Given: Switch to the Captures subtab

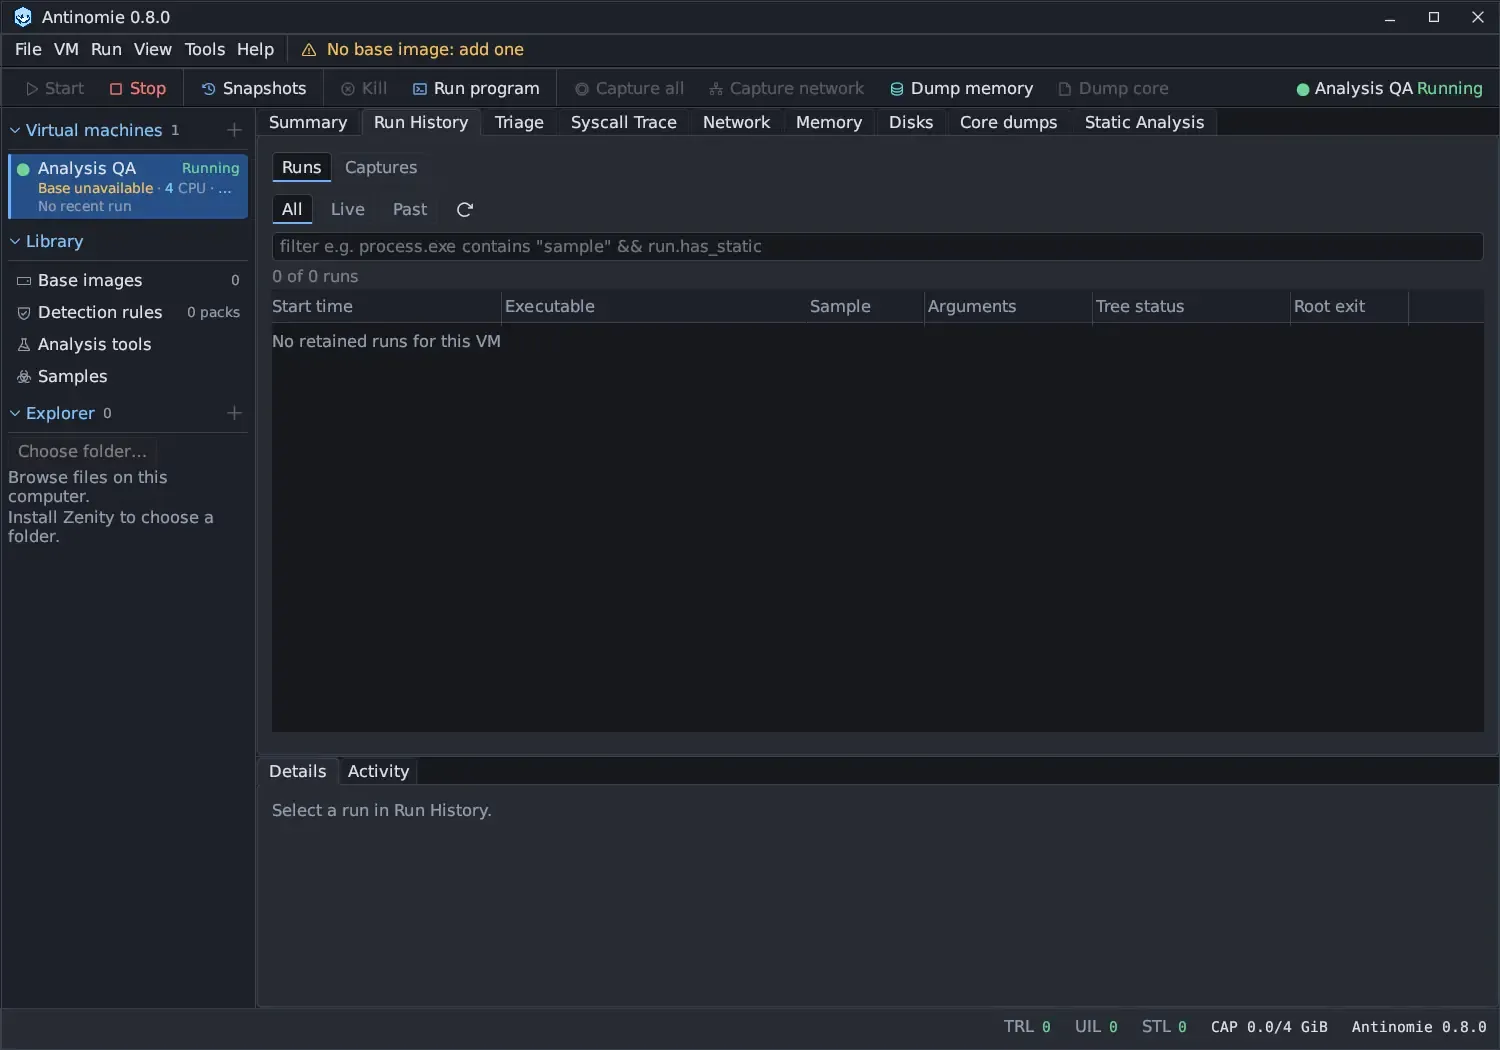Looking at the screenshot, I should (x=381, y=167).
